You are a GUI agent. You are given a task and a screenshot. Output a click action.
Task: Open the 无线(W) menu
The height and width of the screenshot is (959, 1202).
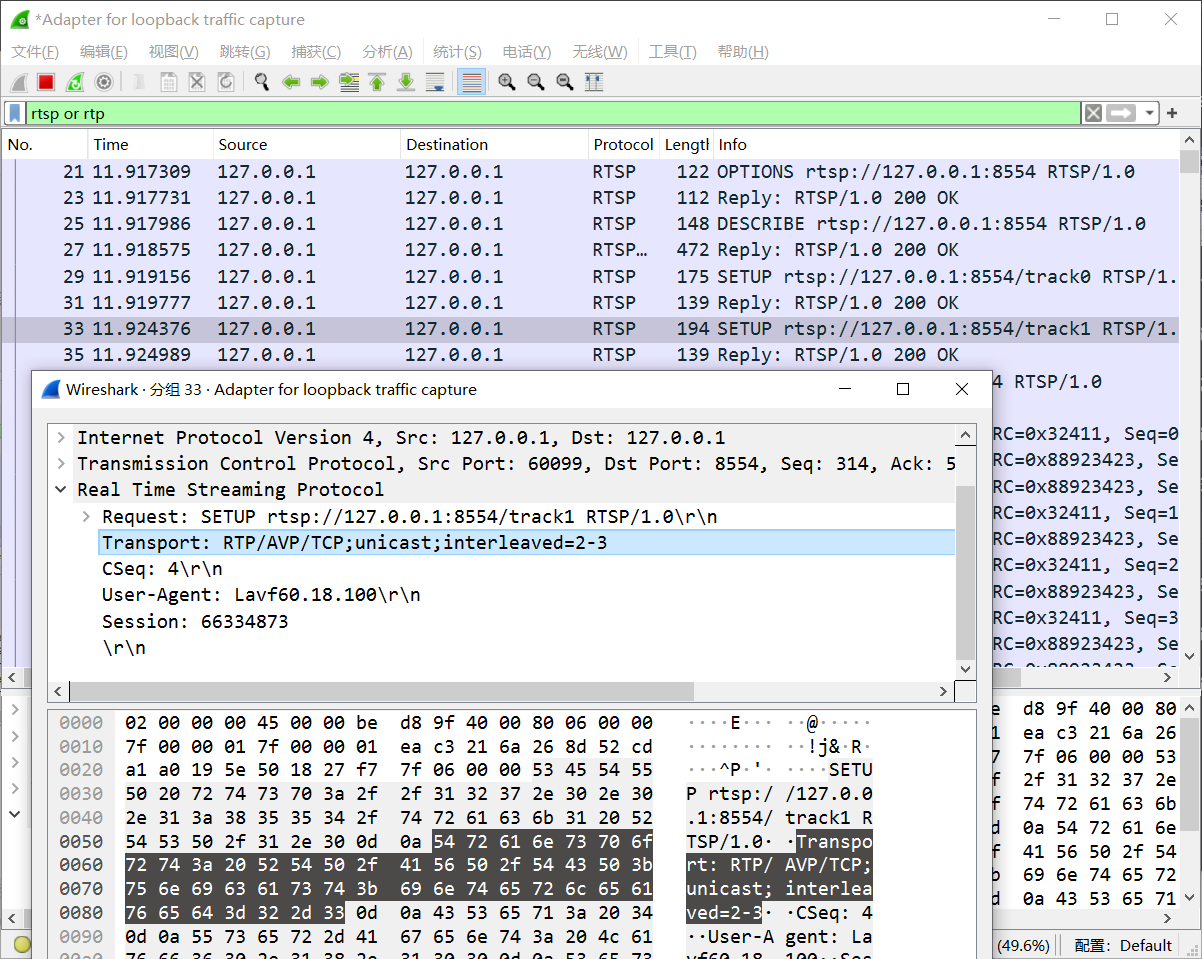point(600,52)
